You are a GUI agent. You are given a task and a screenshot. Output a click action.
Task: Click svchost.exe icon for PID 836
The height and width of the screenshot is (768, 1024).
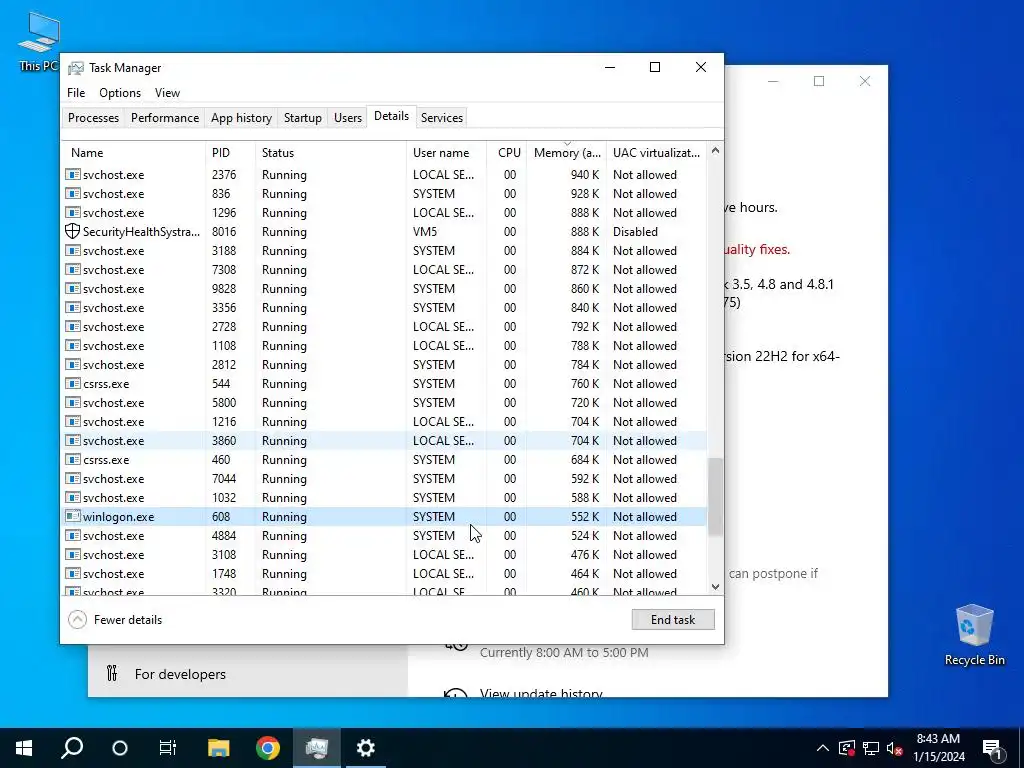(72, 193)
